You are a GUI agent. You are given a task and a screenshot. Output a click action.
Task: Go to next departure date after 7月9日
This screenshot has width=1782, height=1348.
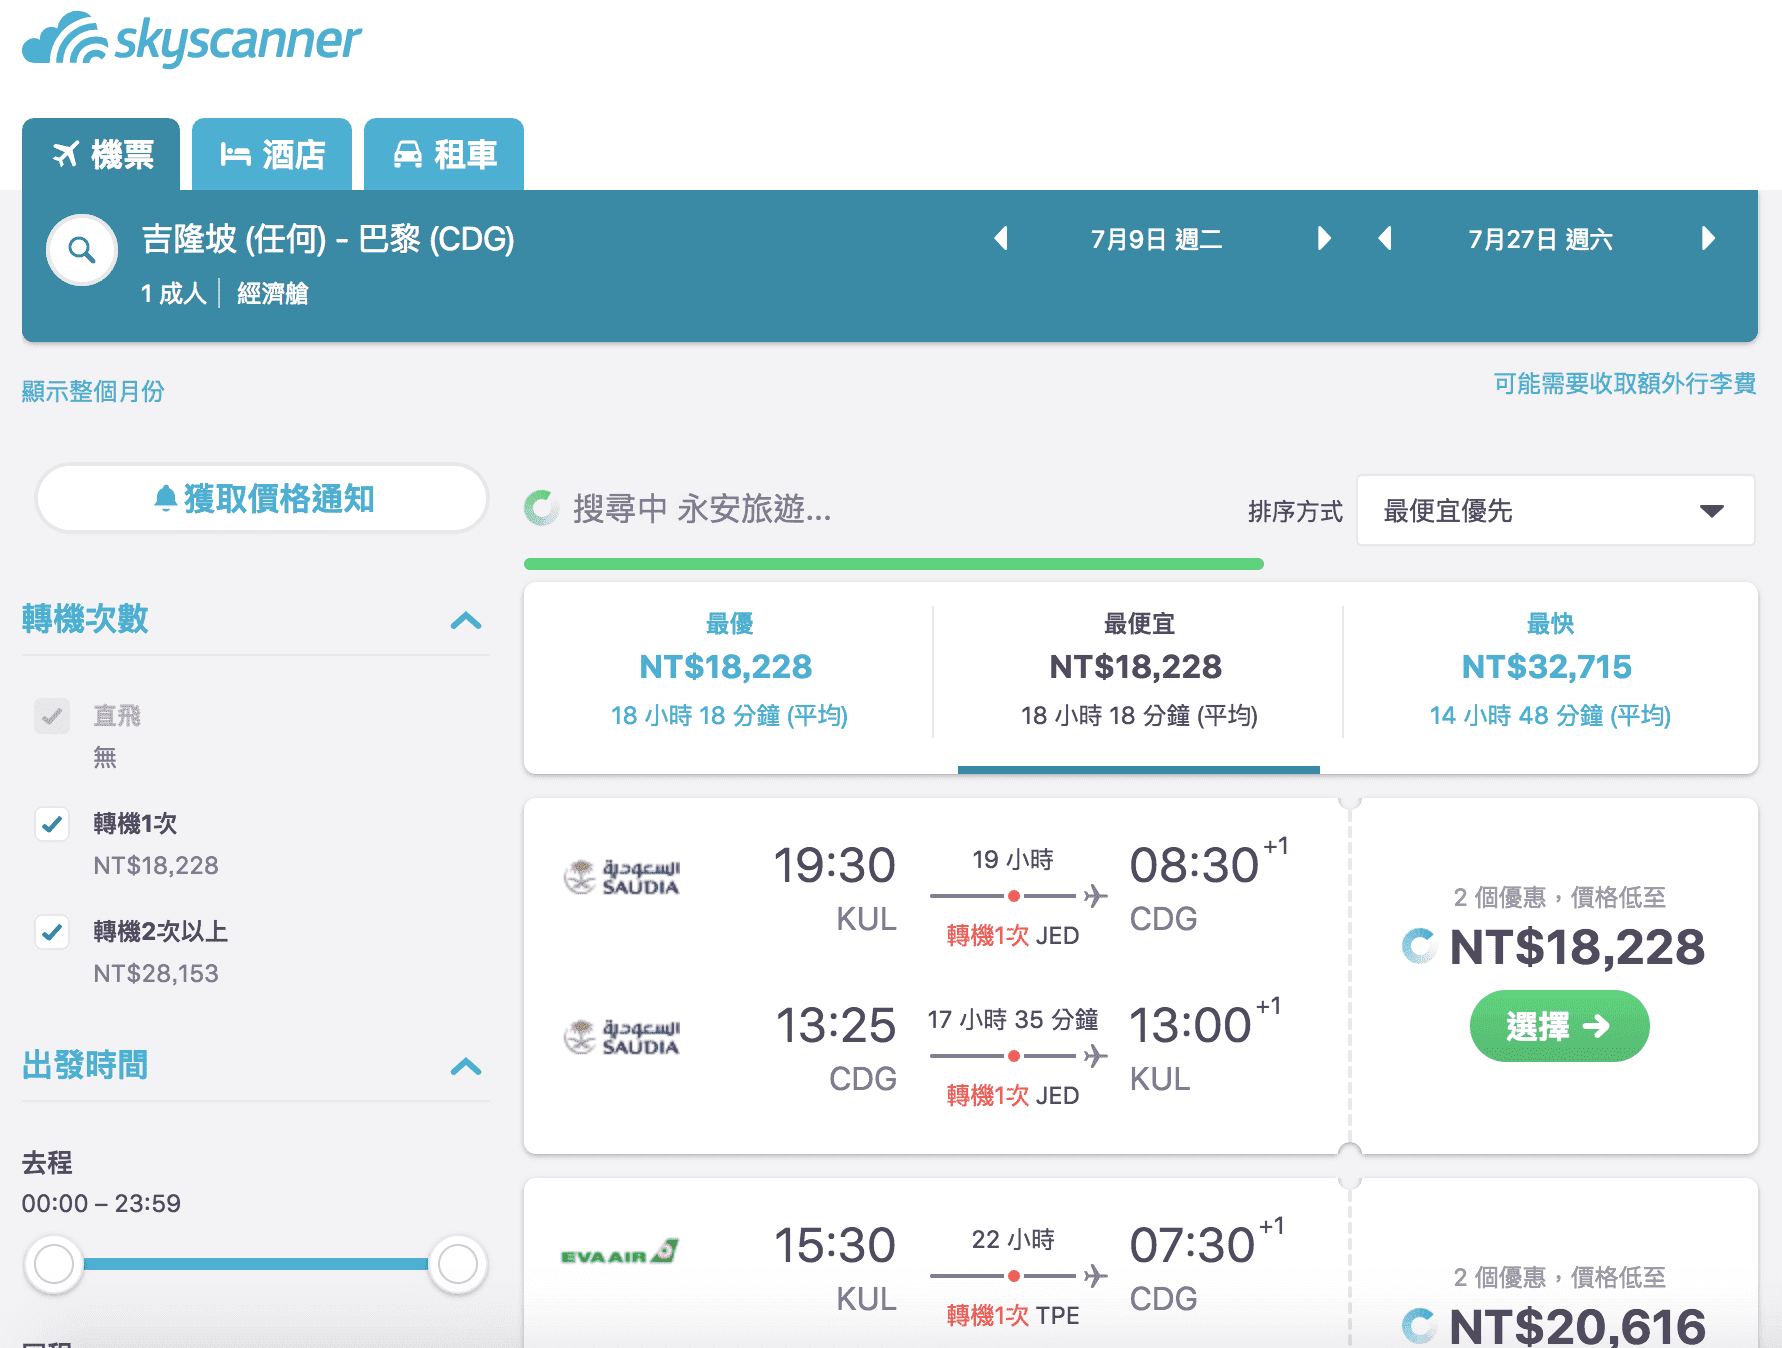pos(1324,239)
